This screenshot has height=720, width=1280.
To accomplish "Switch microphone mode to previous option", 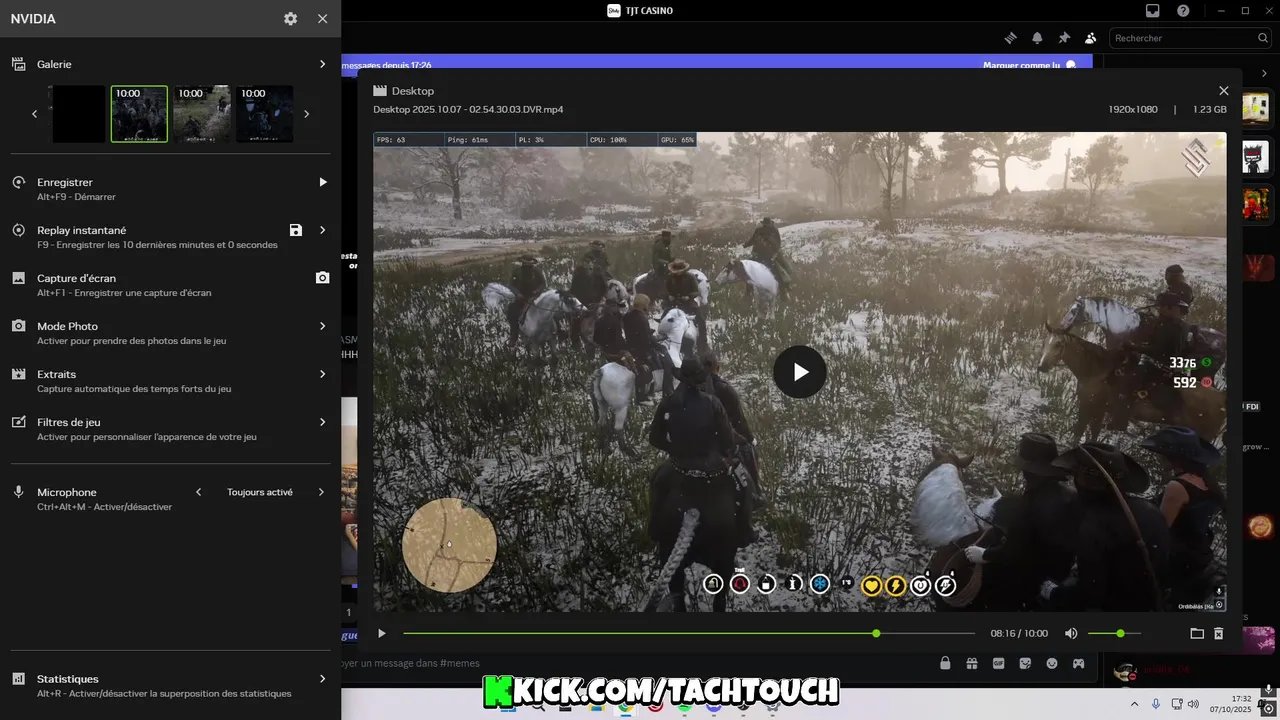I will 198,492.
